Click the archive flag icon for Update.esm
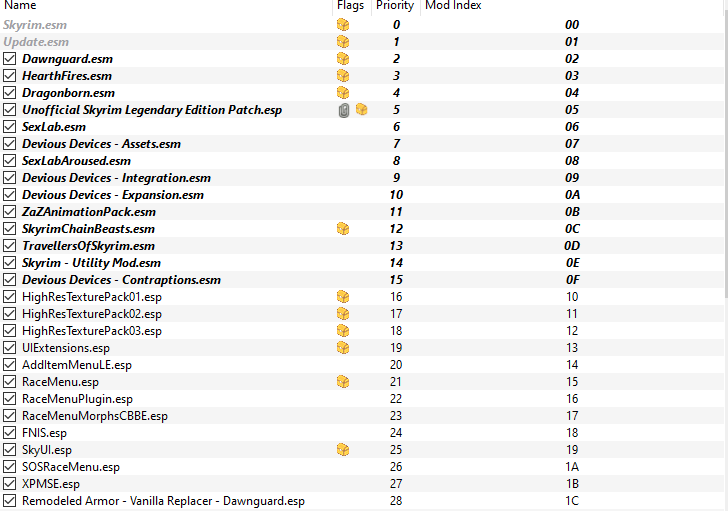The width and height of the screenshot is (728, 511). (x=343, y=42)
